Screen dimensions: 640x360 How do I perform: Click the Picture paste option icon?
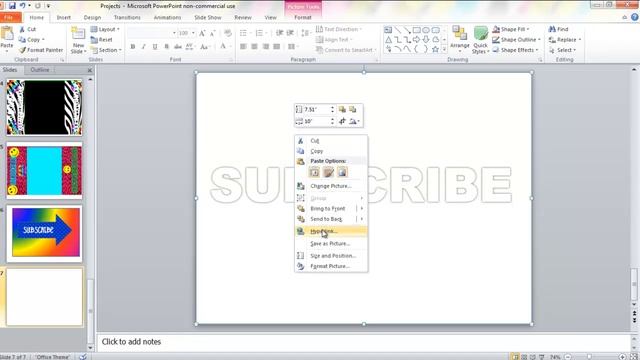tap(342, 172)
